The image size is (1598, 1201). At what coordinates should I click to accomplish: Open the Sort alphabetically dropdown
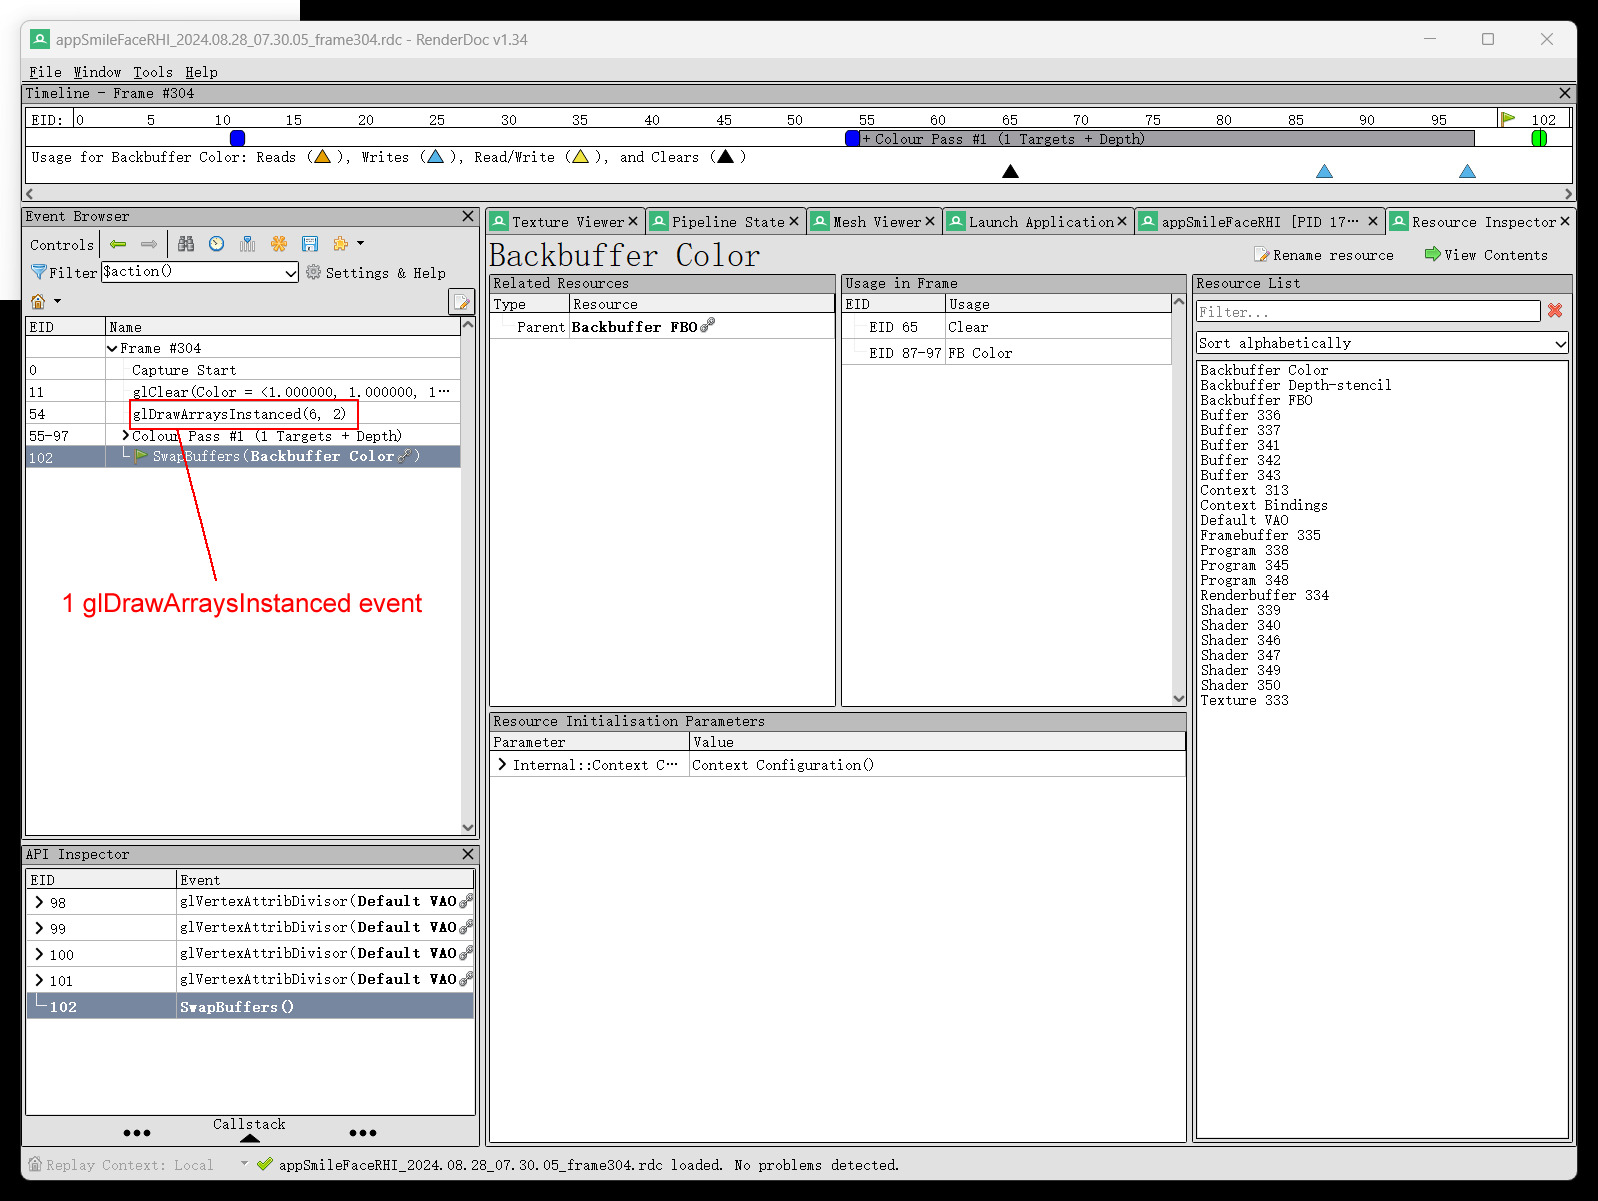1559,343
